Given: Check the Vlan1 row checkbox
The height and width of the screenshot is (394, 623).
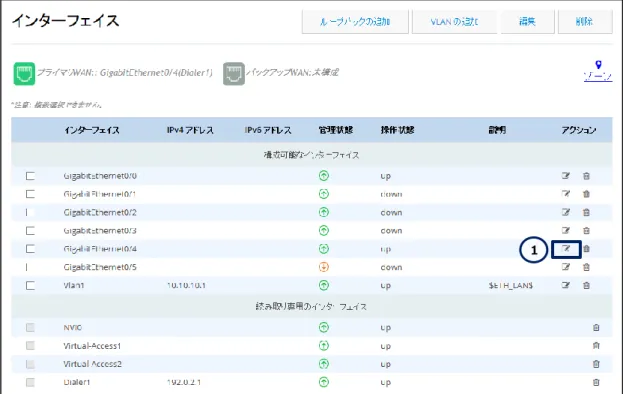Looking at the screenshot, I should (30, 286).
